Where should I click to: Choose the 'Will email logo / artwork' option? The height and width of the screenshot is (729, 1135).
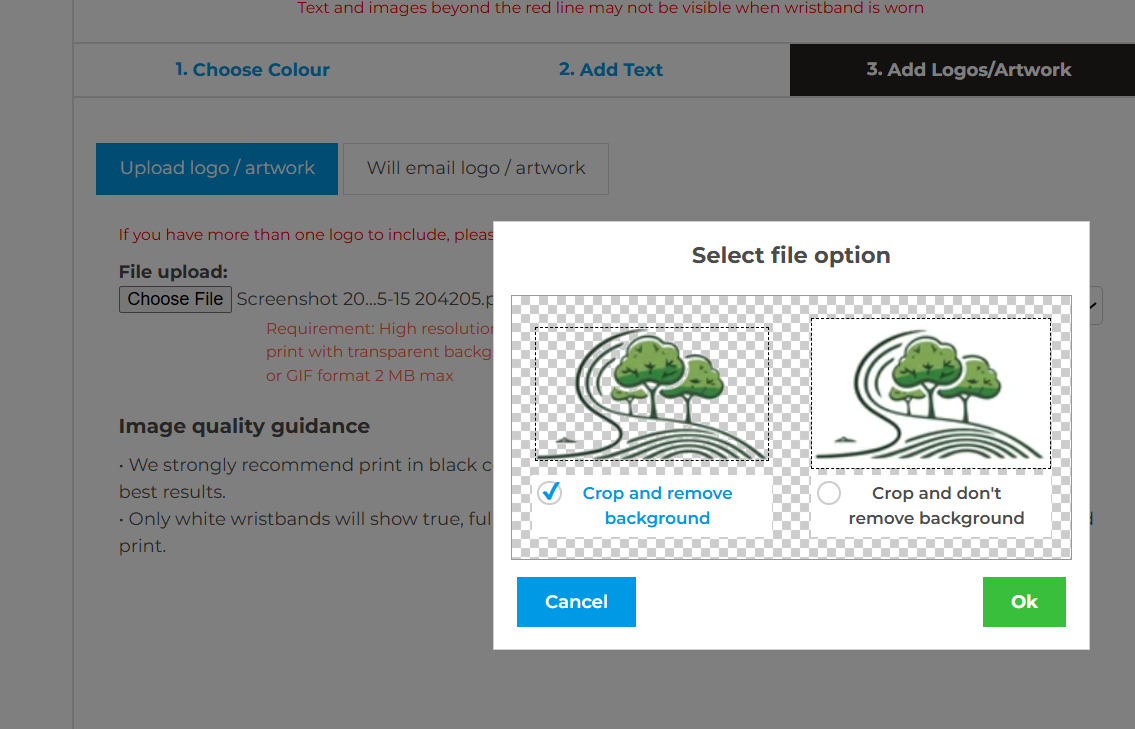[476, 168]
